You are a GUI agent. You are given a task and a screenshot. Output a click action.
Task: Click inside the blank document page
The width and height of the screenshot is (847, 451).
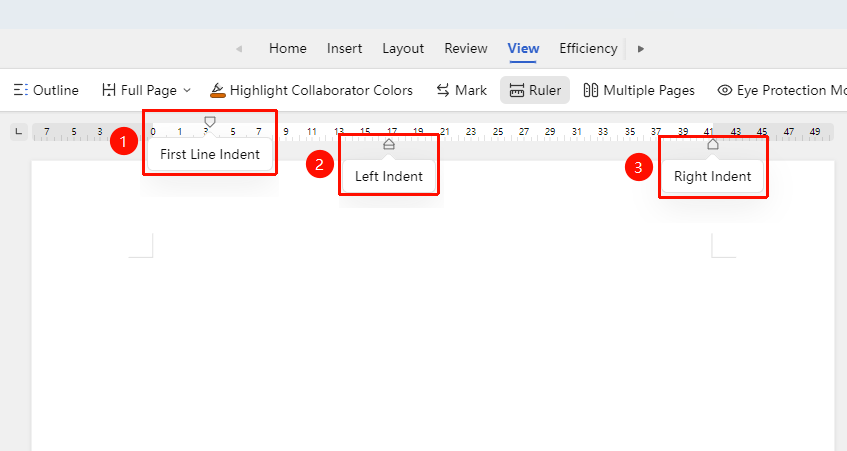point(432,305)
